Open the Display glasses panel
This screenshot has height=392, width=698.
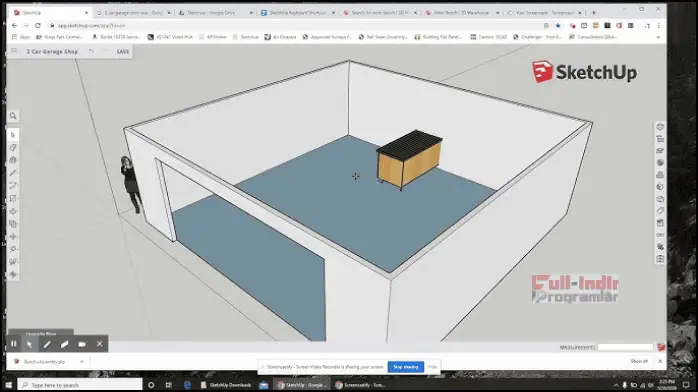pos(660,235)
